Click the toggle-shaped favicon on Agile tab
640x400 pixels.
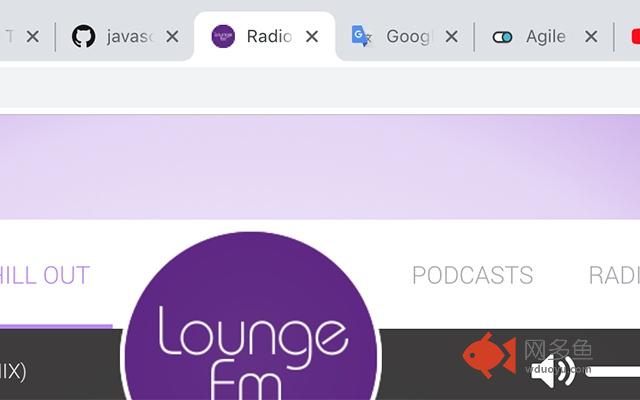[x=502, y=37]
